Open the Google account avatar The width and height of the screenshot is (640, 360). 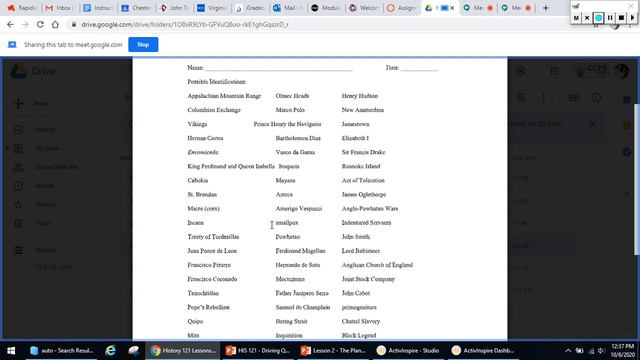pos(622,71)
